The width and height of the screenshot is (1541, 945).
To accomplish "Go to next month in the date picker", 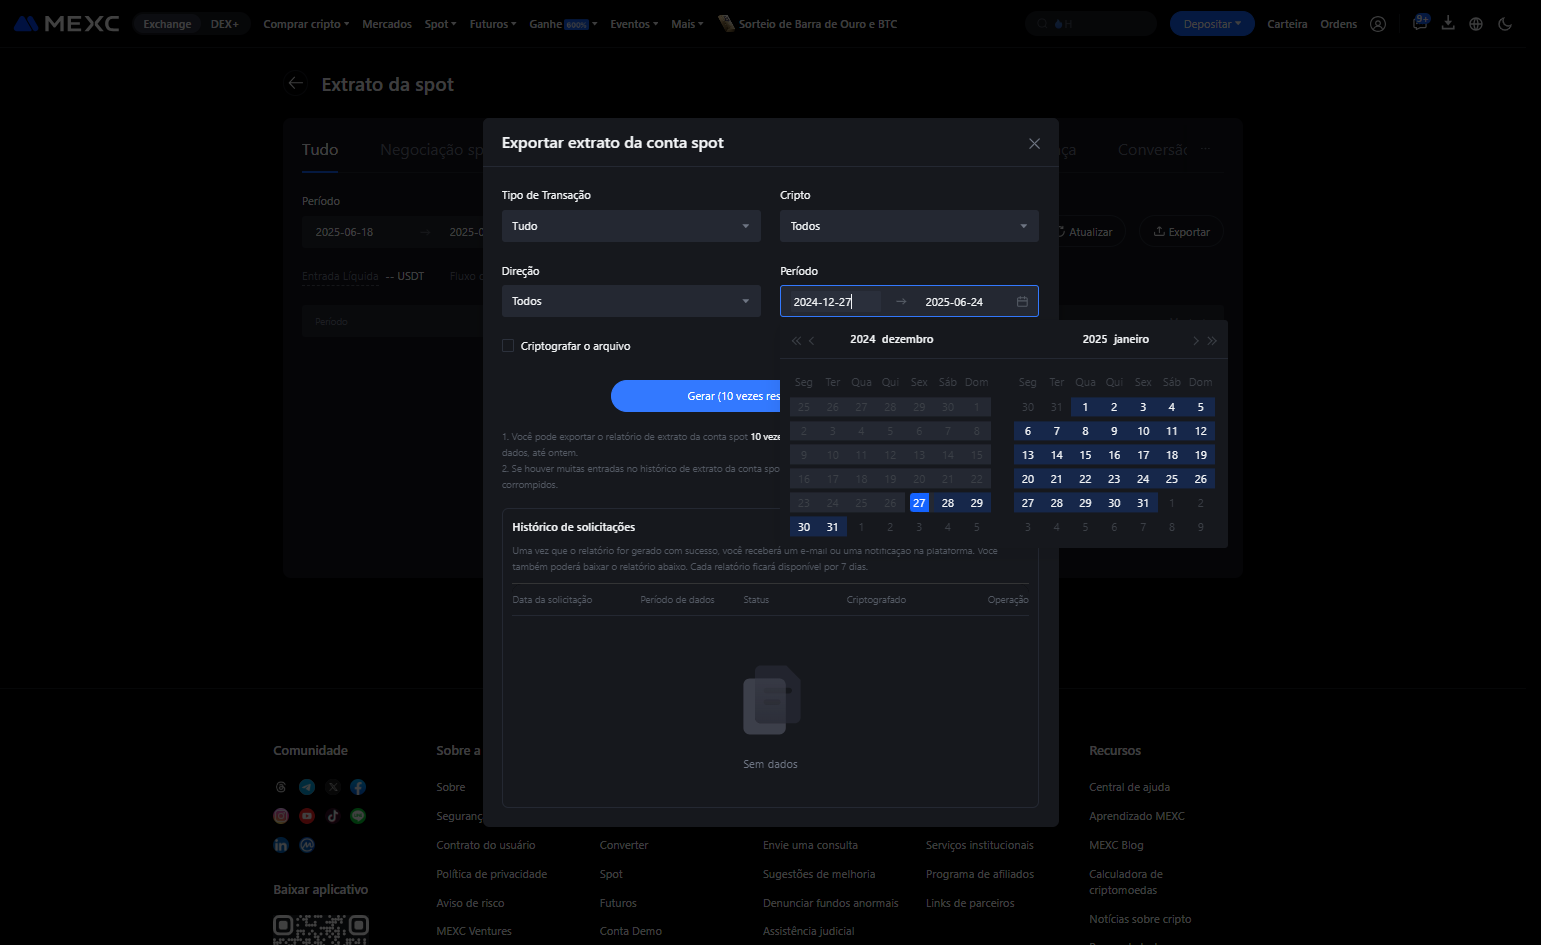I will tap(1195, 341).
